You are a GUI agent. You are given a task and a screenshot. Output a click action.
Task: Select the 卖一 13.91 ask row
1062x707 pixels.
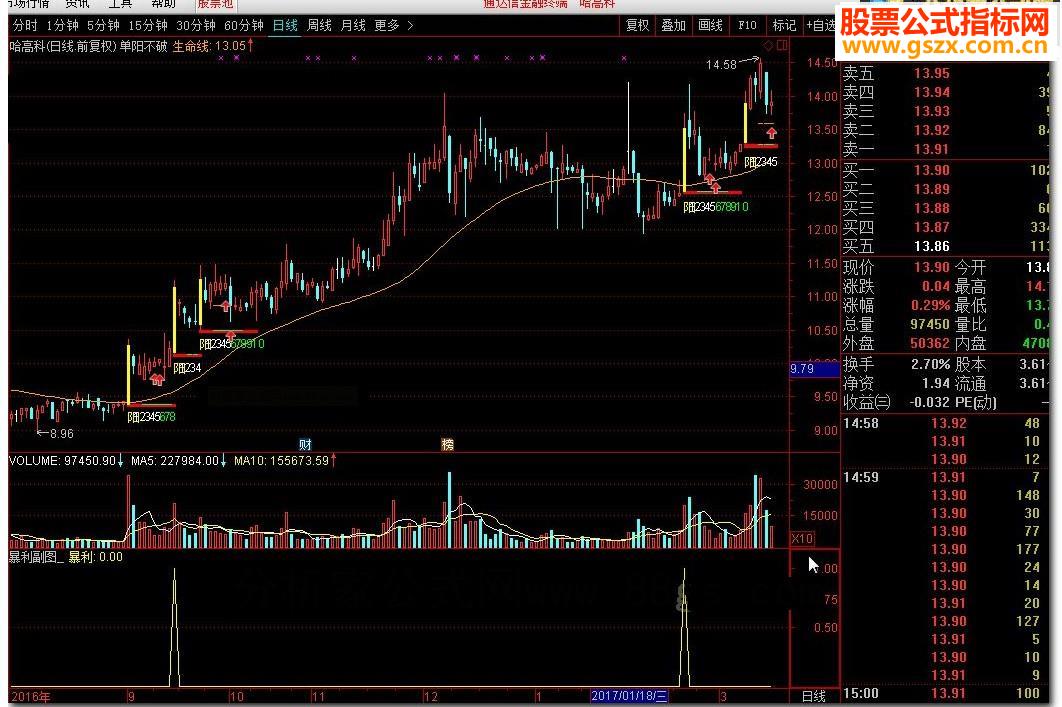click(x=944, y=149)
